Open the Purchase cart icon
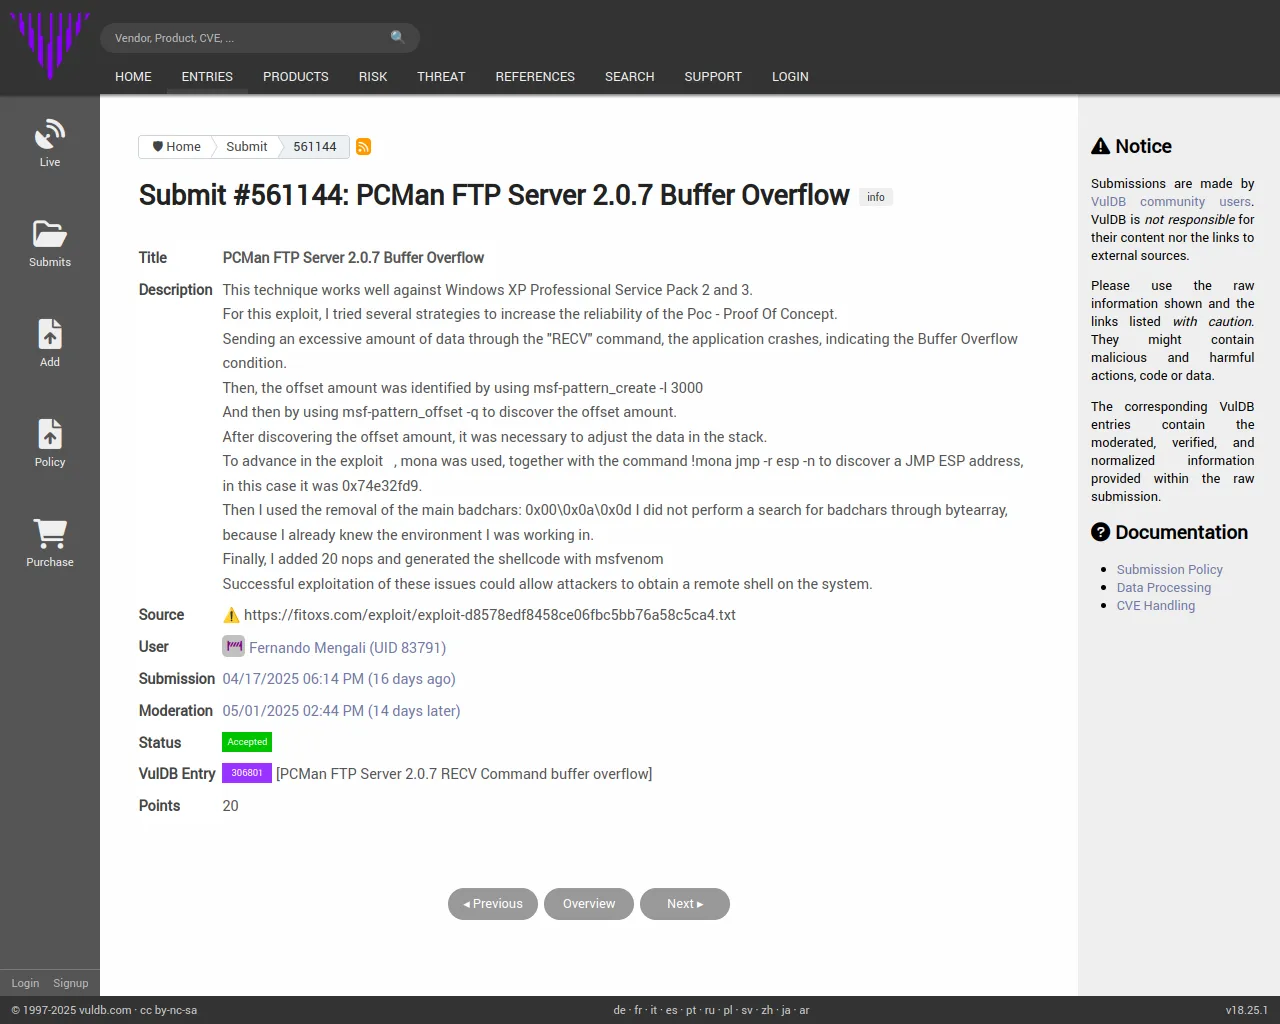 (50, 534)
